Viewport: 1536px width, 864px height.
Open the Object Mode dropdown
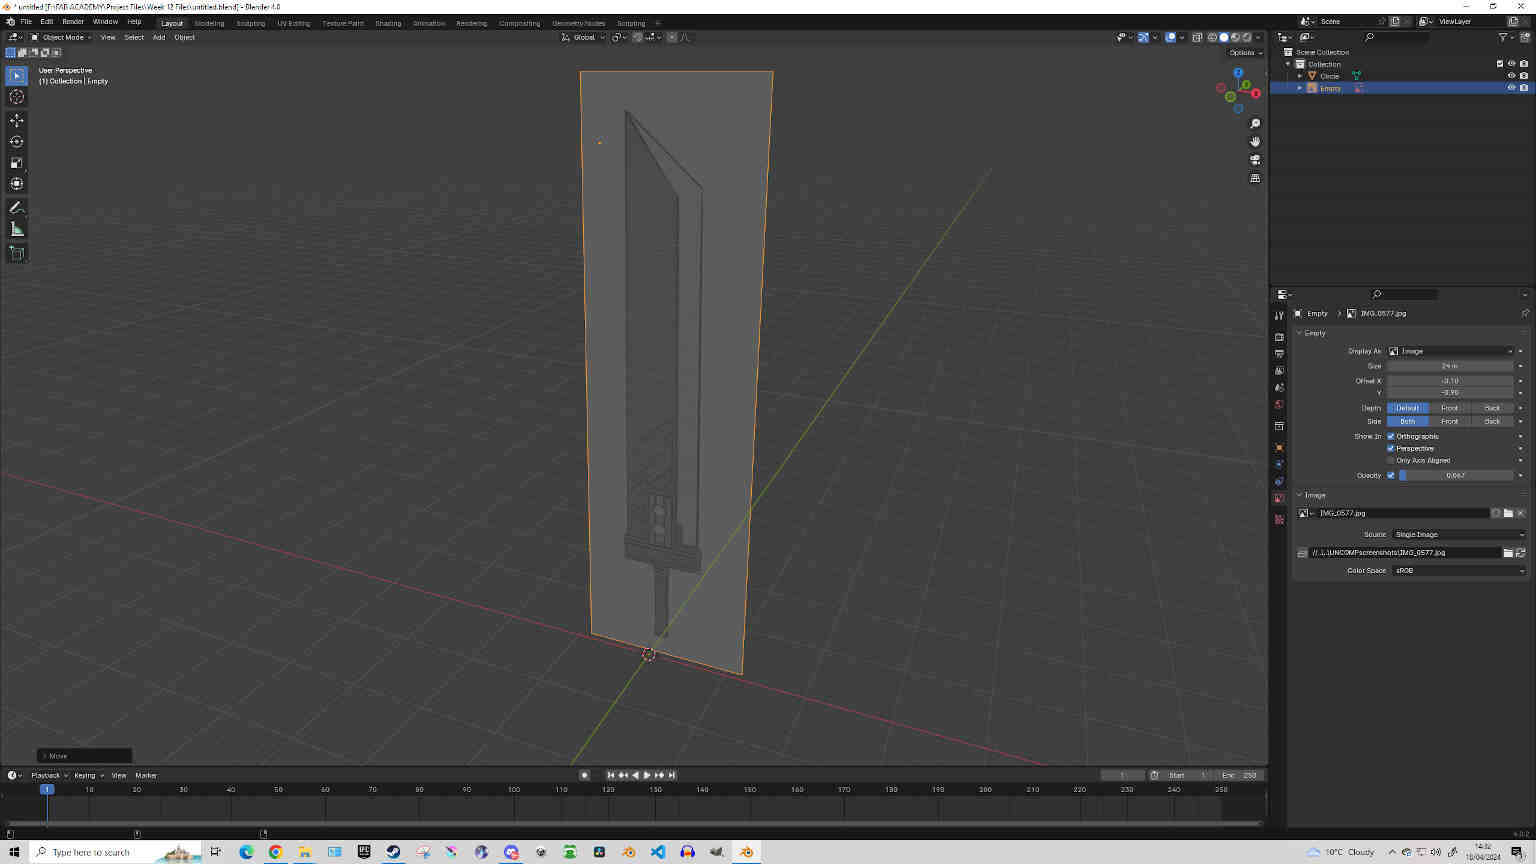tap(61, 37)
